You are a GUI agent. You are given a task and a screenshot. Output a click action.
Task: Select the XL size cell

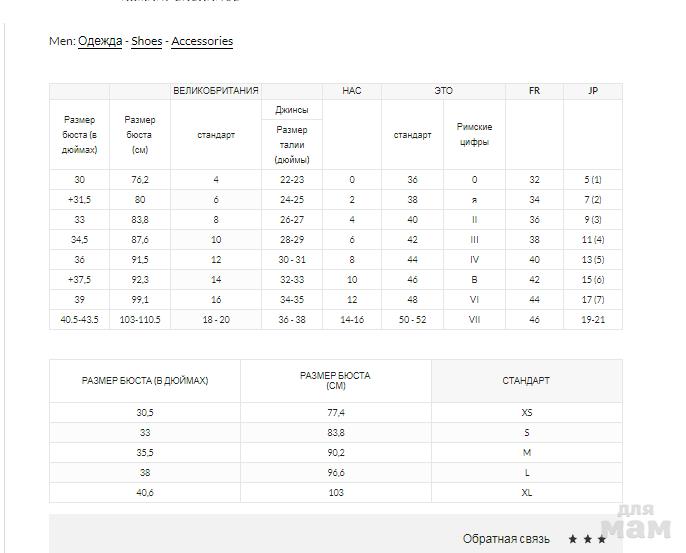pyautogui.click(x=526, y=492)
